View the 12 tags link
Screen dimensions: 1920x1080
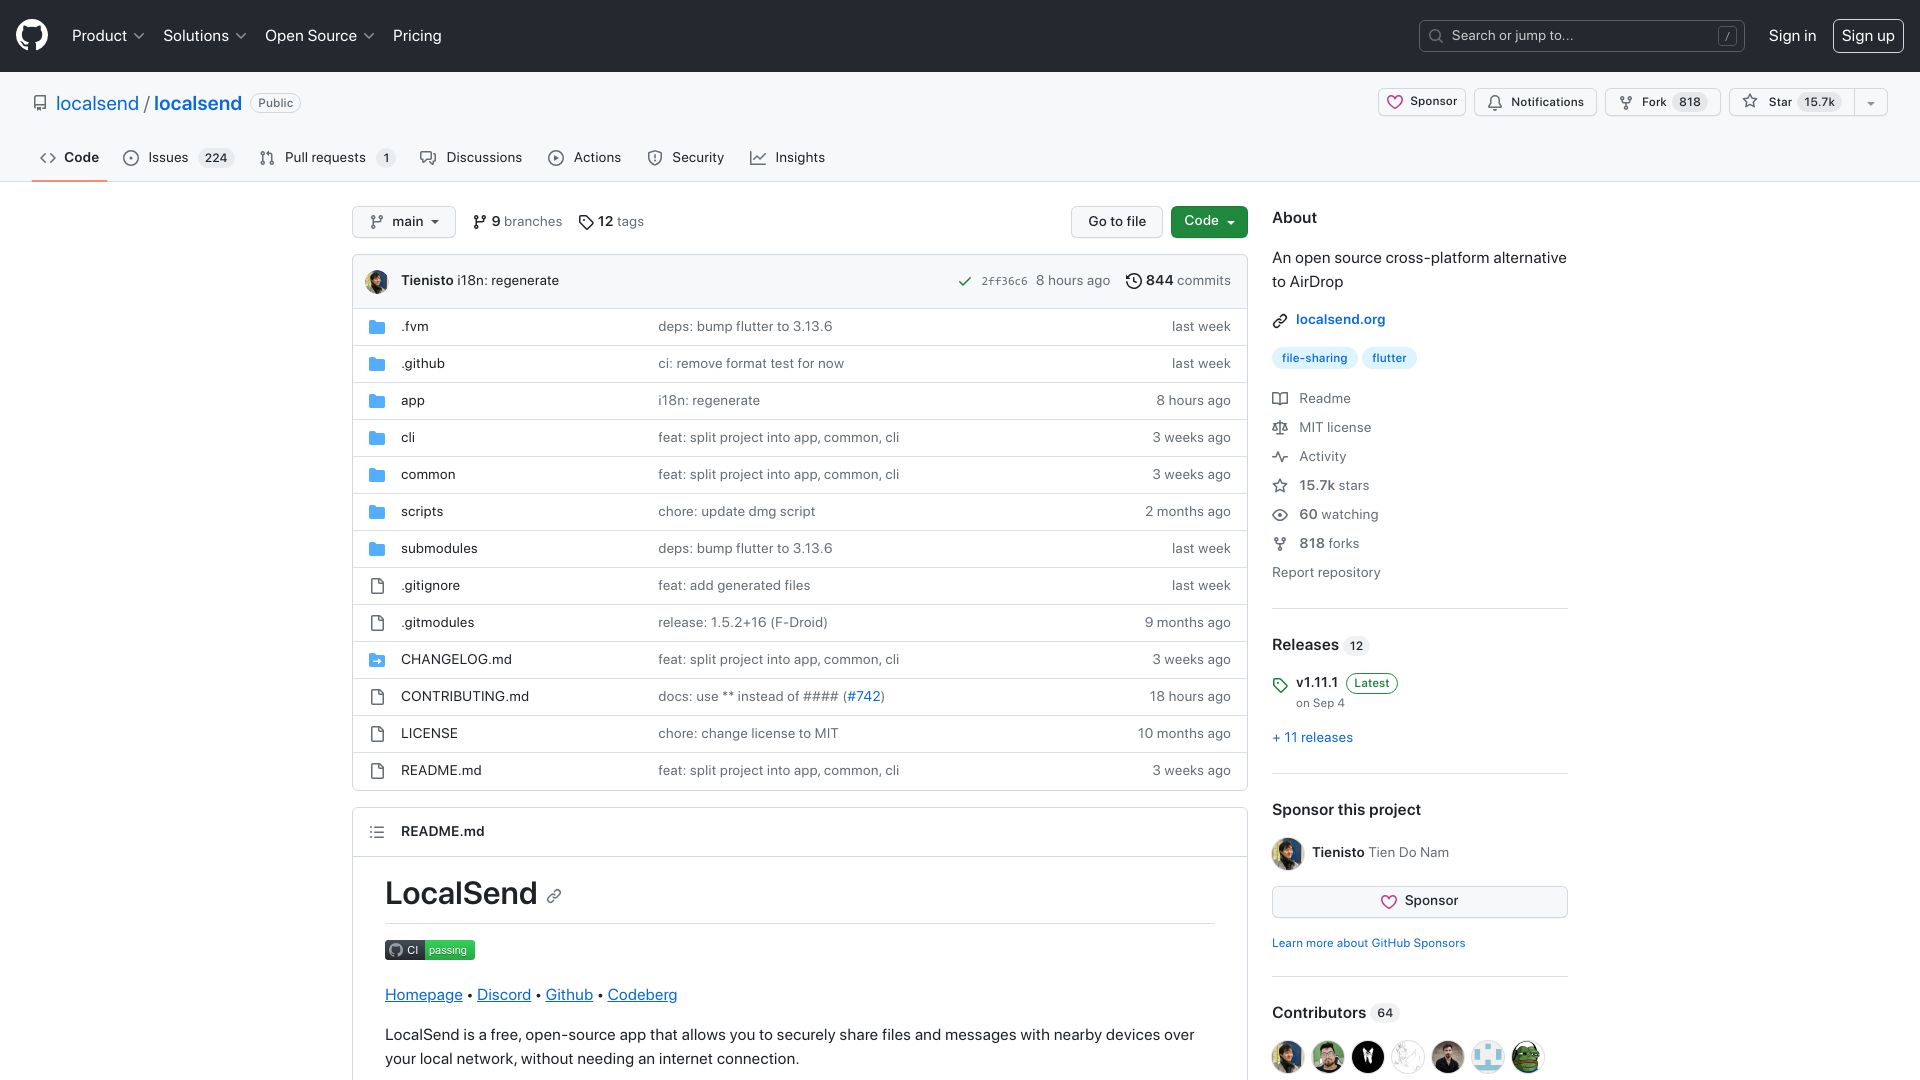tap(611, 222)
